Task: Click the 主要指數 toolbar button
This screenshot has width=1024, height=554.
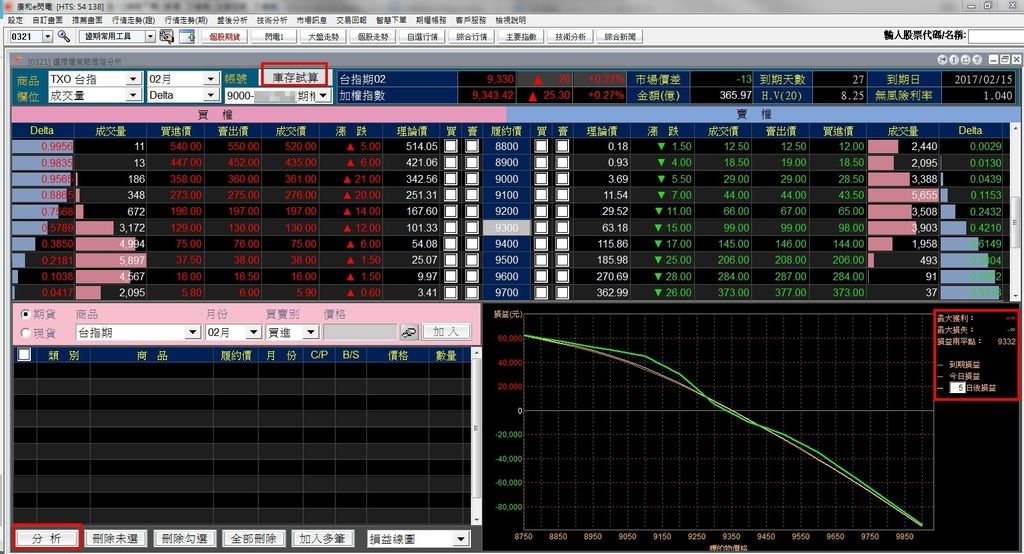Action: (x=521, y=37)
